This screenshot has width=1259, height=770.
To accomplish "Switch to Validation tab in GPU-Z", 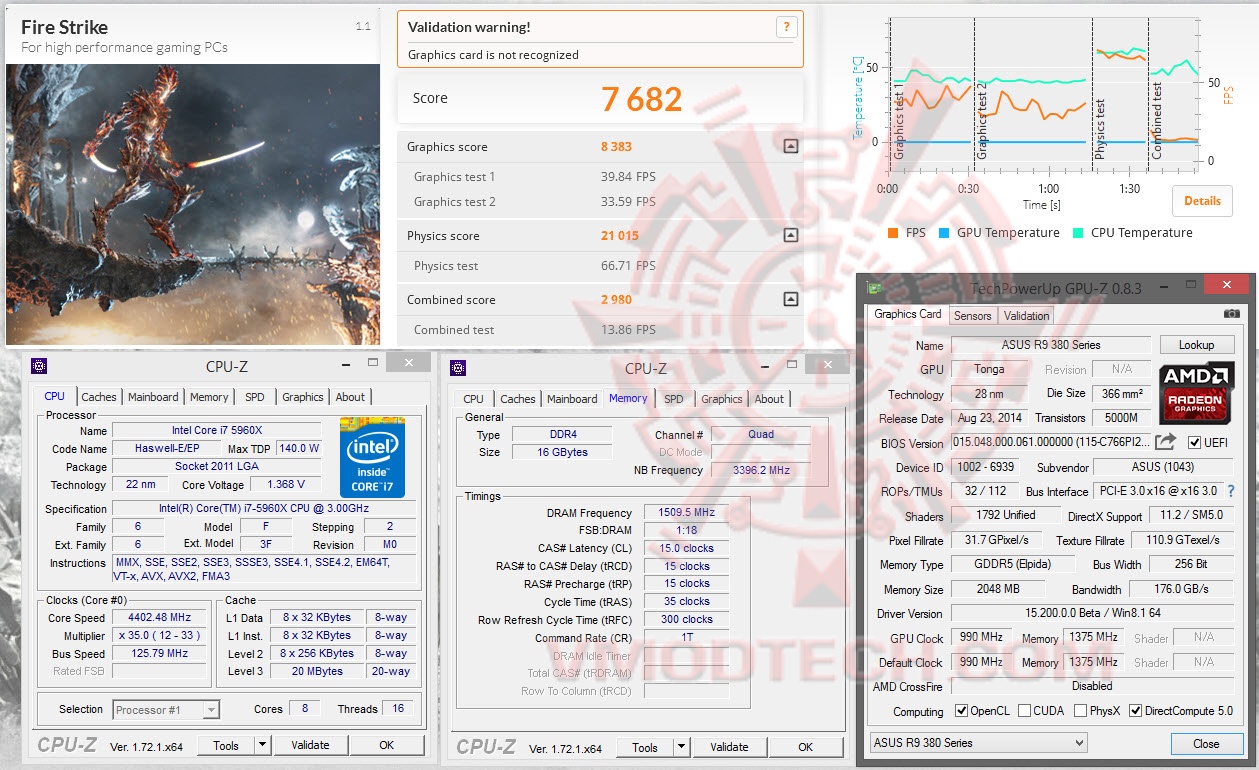I will tap(1027, 316).
